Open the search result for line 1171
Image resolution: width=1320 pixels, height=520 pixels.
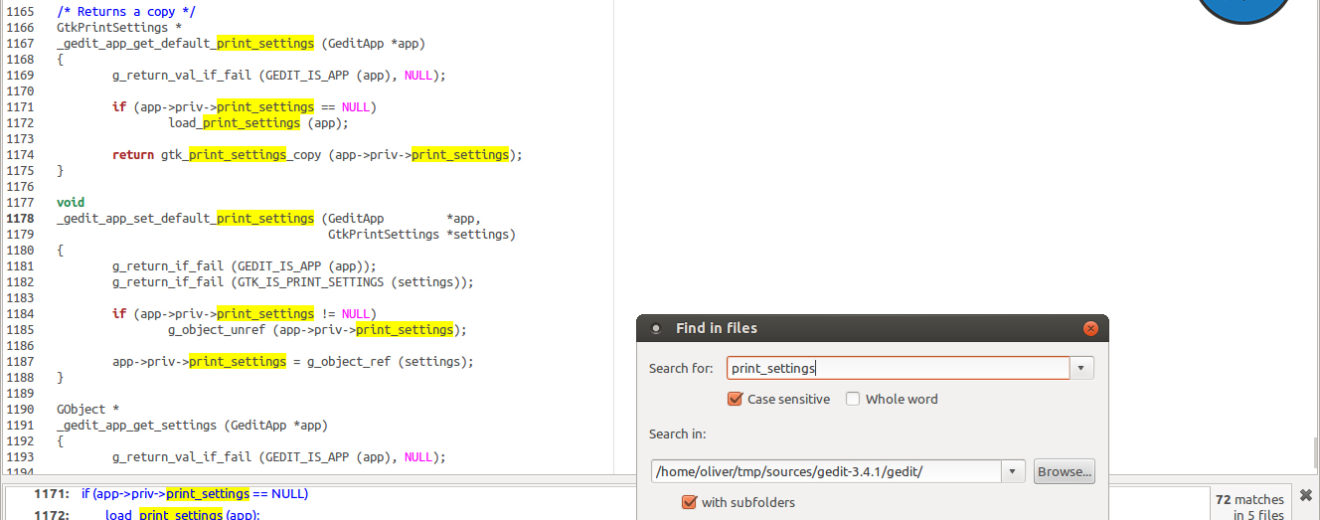point(195,494)
